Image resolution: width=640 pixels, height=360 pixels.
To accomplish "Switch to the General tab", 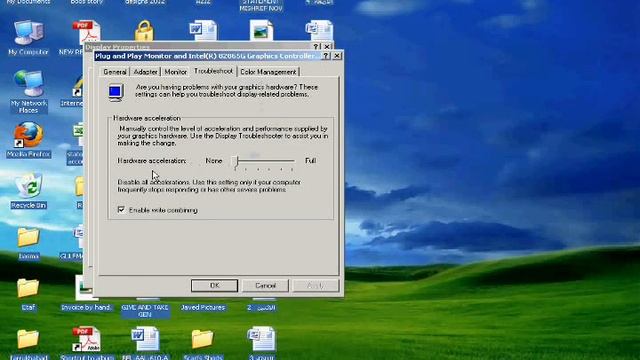I will [115, 72].
